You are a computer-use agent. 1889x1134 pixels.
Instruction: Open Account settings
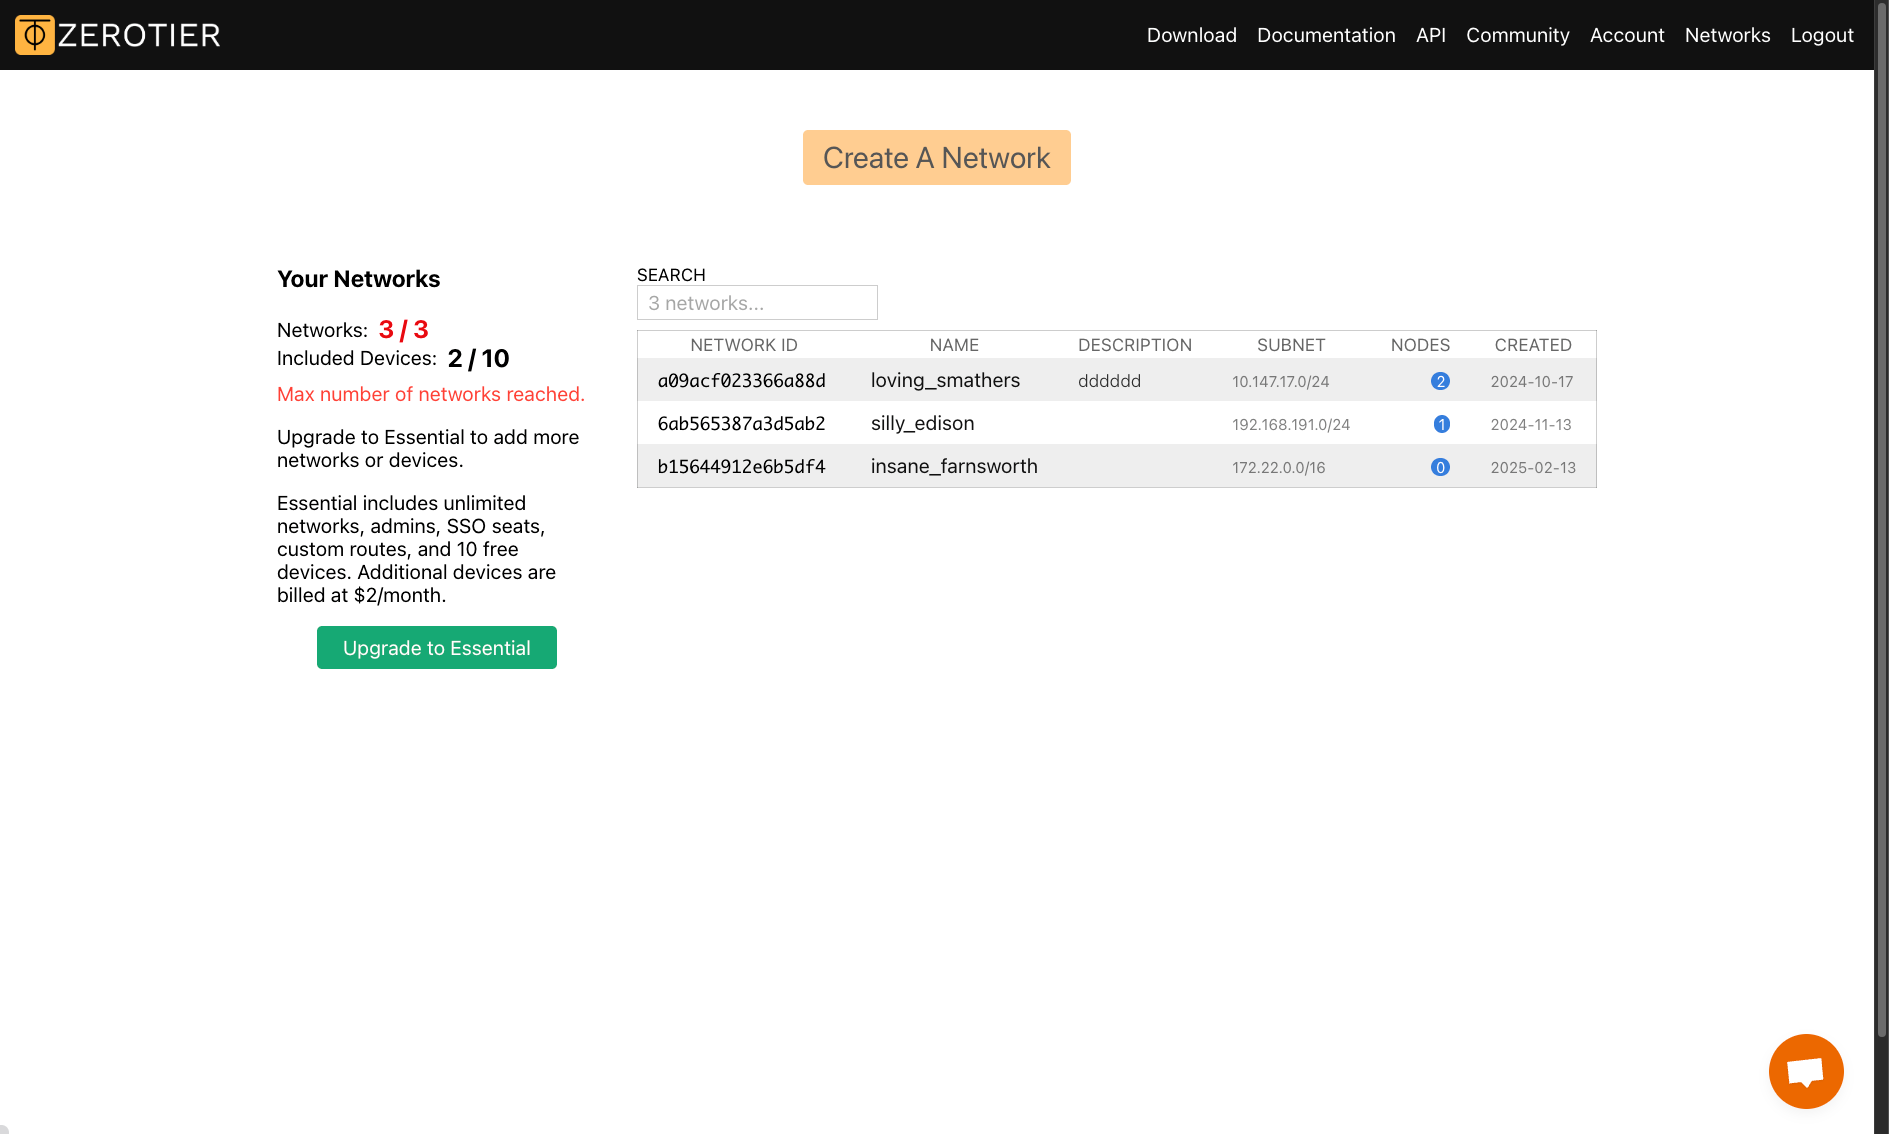point(1627,34)
